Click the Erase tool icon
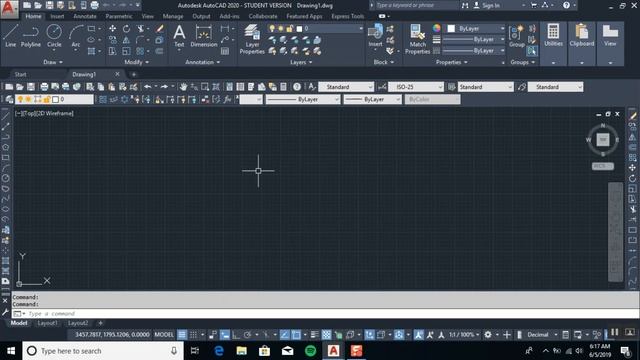This screenshot has height=360, width=640. 160,29
